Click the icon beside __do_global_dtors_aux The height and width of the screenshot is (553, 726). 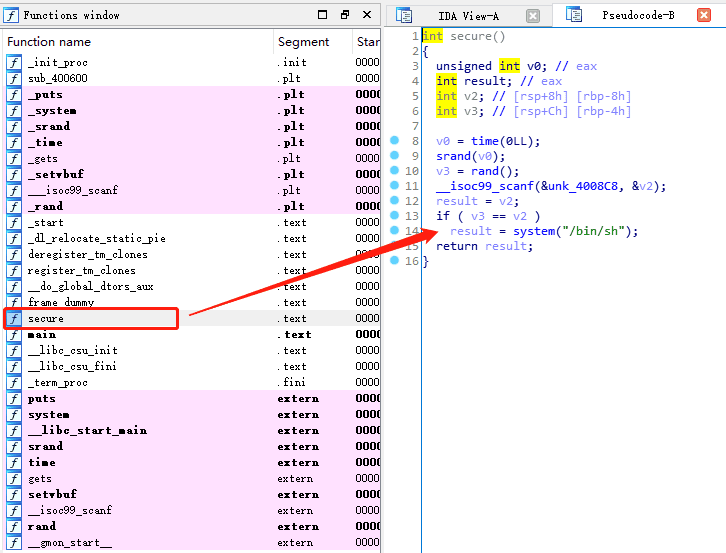coord(14,286)
